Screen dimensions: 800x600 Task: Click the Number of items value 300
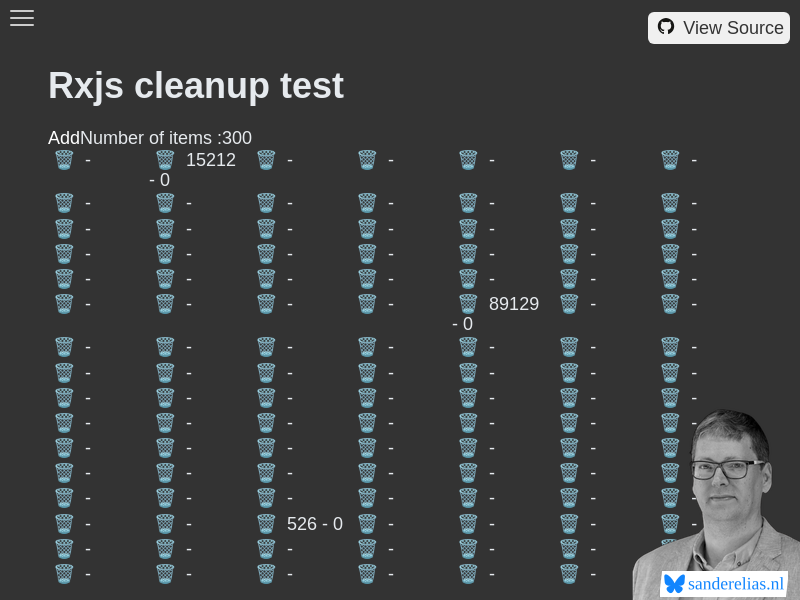(x=237, y=138)
